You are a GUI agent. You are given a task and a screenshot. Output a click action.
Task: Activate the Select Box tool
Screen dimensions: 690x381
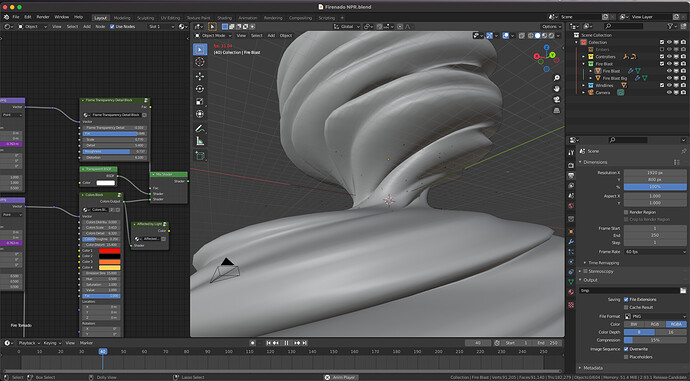coord(200,49)
